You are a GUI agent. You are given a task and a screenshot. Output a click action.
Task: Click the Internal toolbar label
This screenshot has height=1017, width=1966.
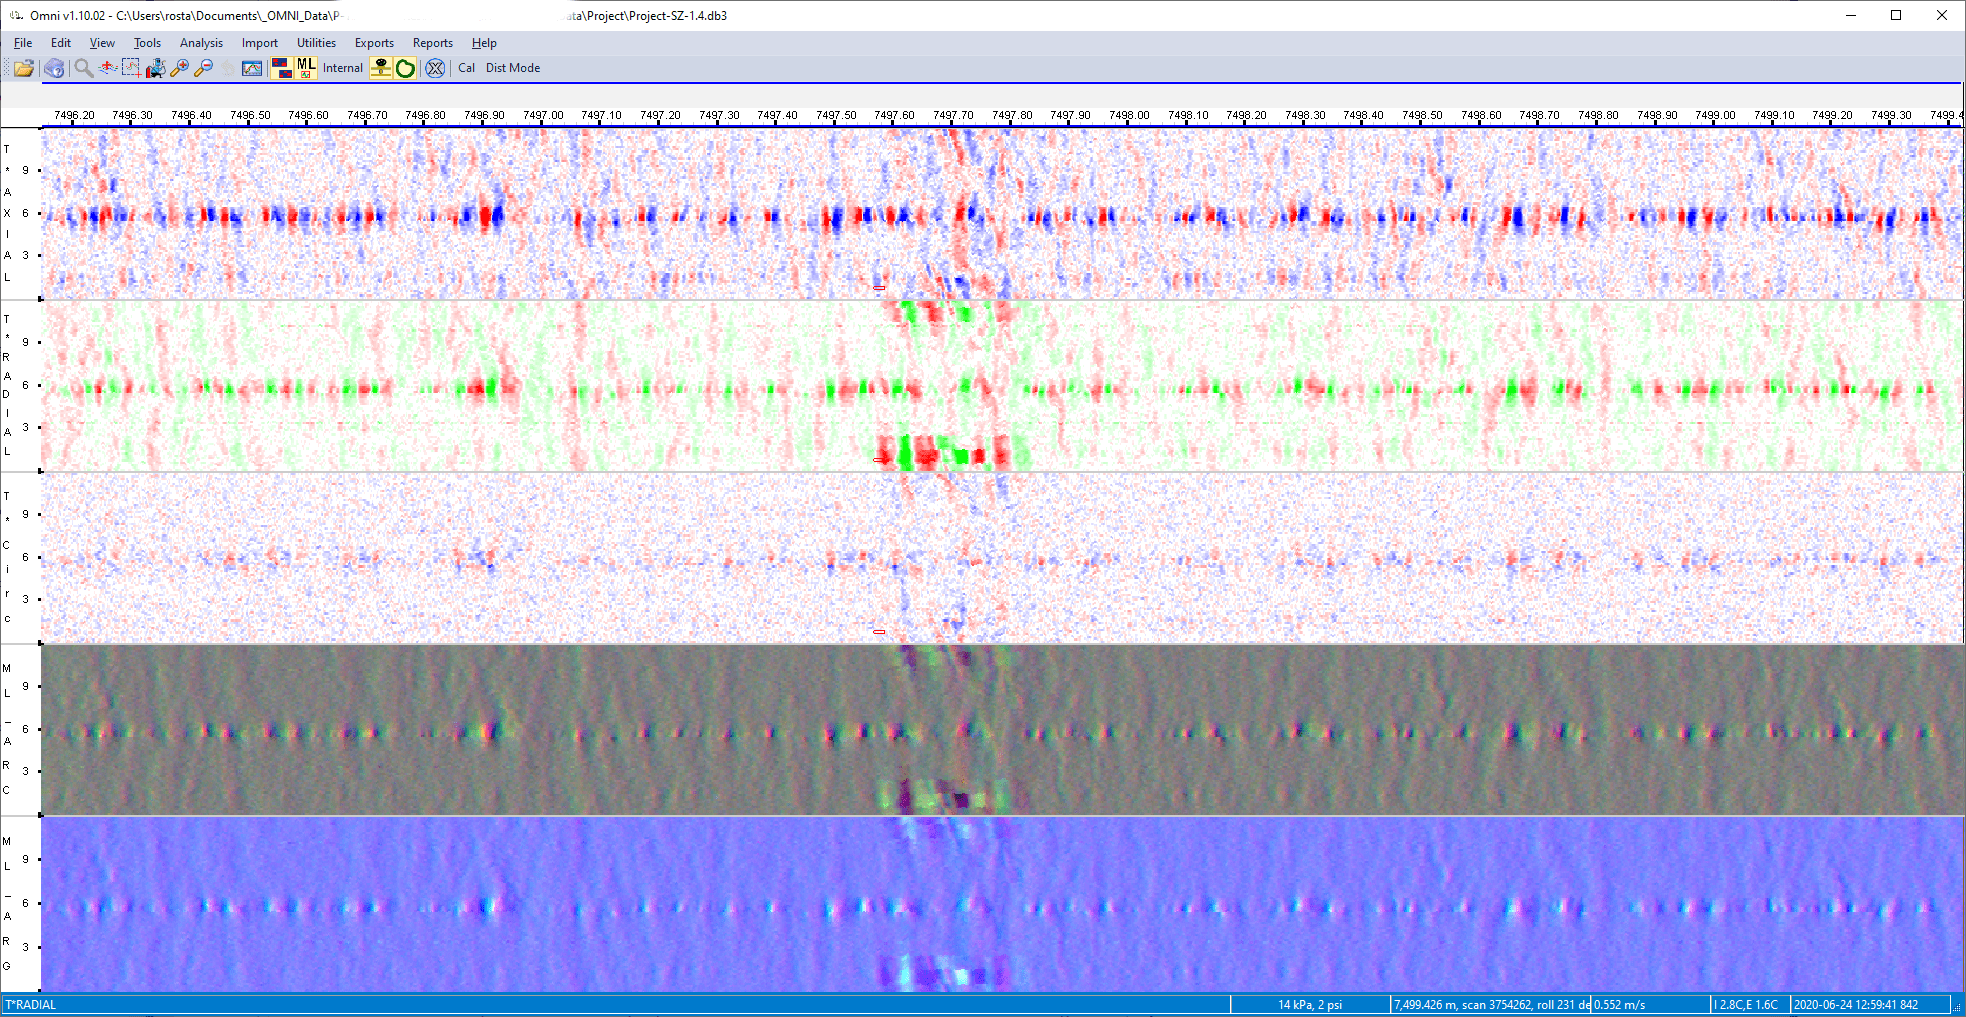click(342, 68)
